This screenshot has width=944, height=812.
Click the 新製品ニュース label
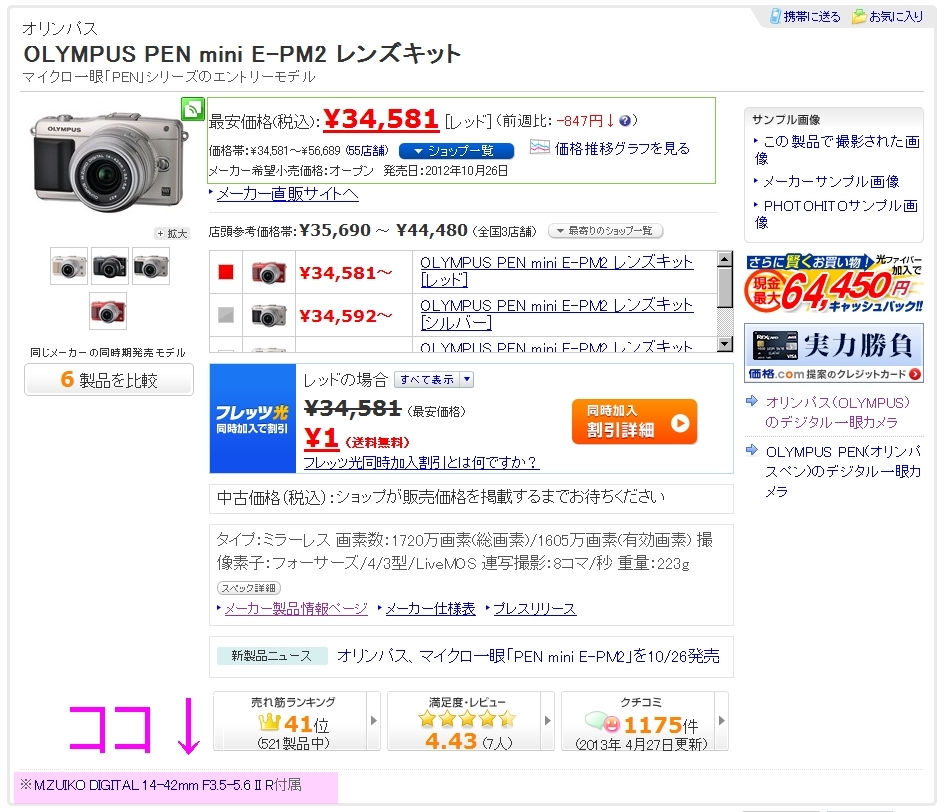point(272,655)
